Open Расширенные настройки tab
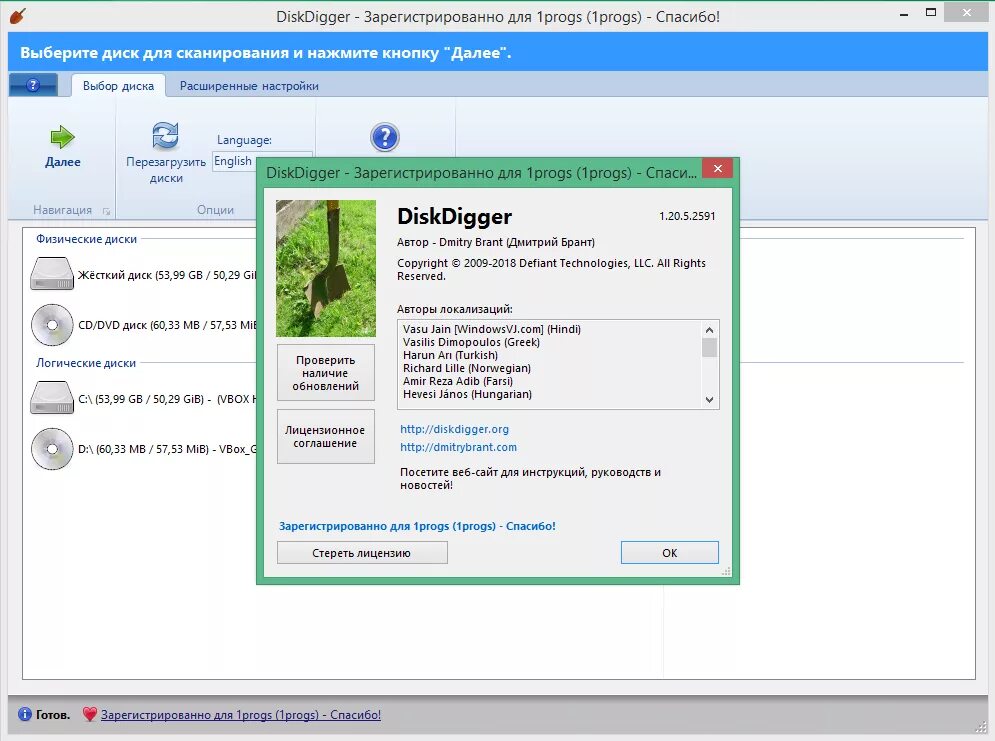 coord(249,86)
